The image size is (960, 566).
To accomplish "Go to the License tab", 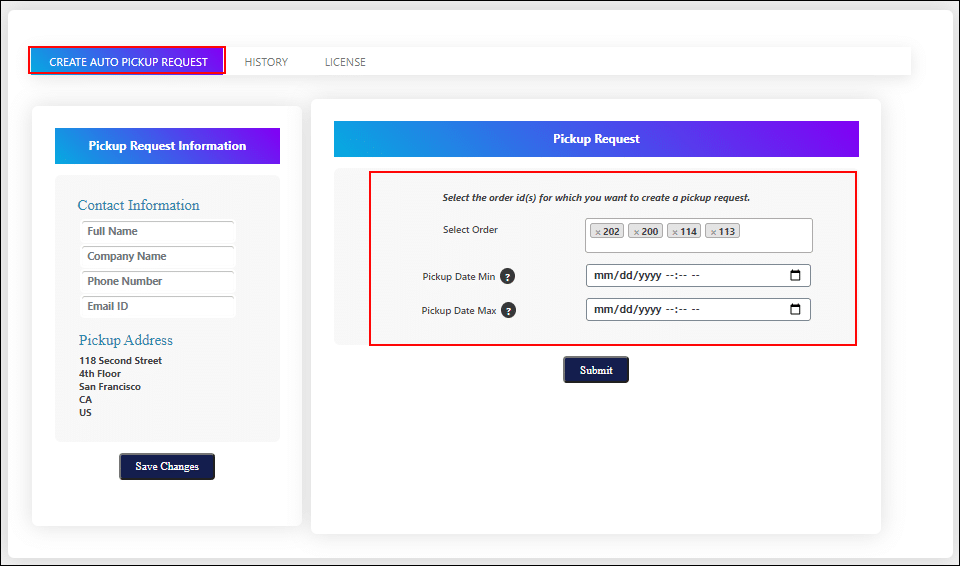I will click(x=345, y=62).
